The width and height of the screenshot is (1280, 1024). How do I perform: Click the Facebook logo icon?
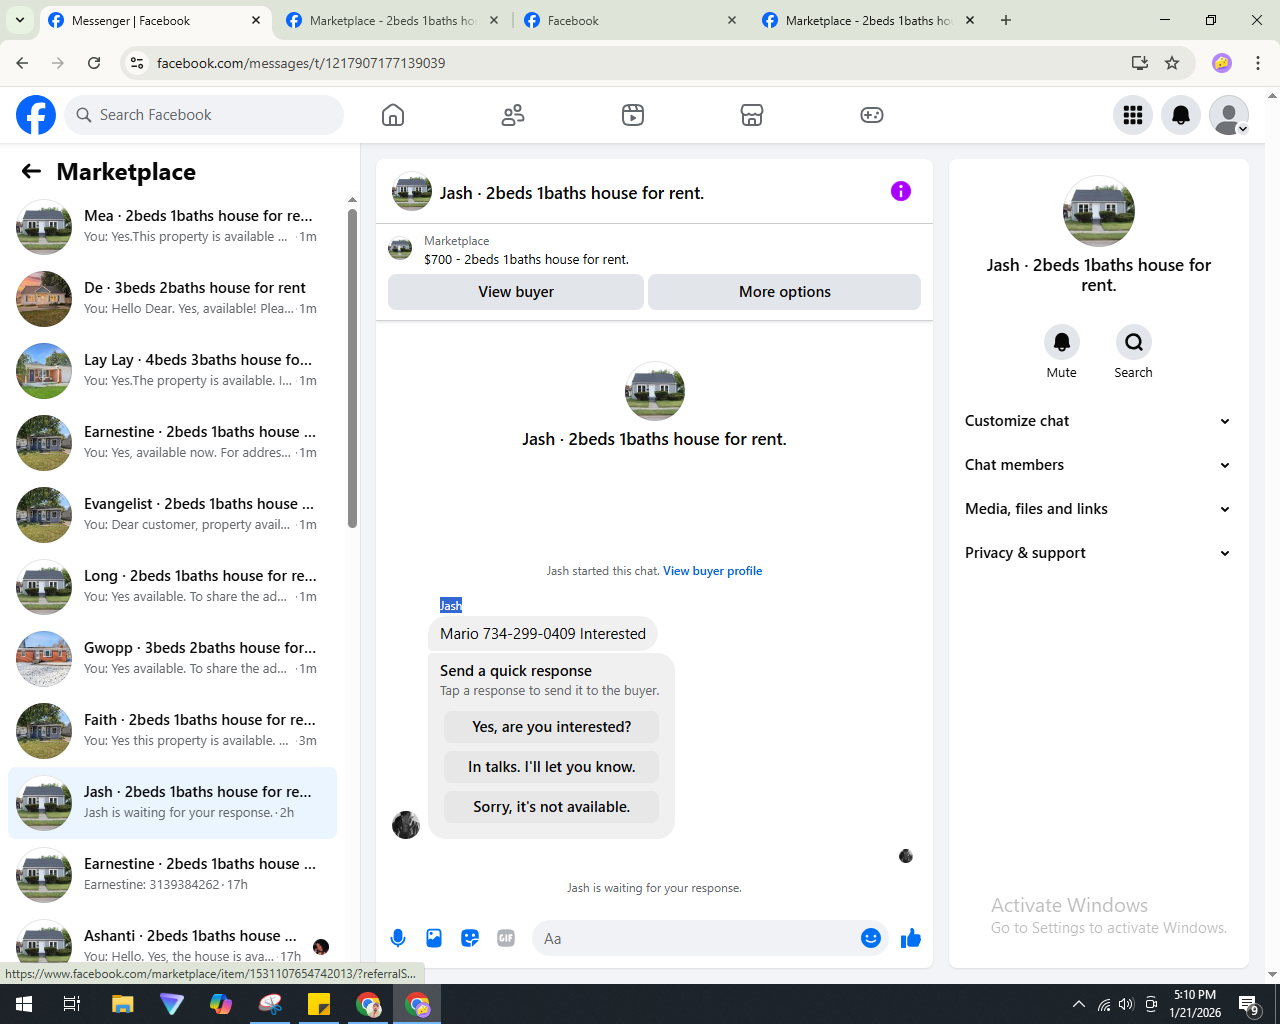point(36,115)
